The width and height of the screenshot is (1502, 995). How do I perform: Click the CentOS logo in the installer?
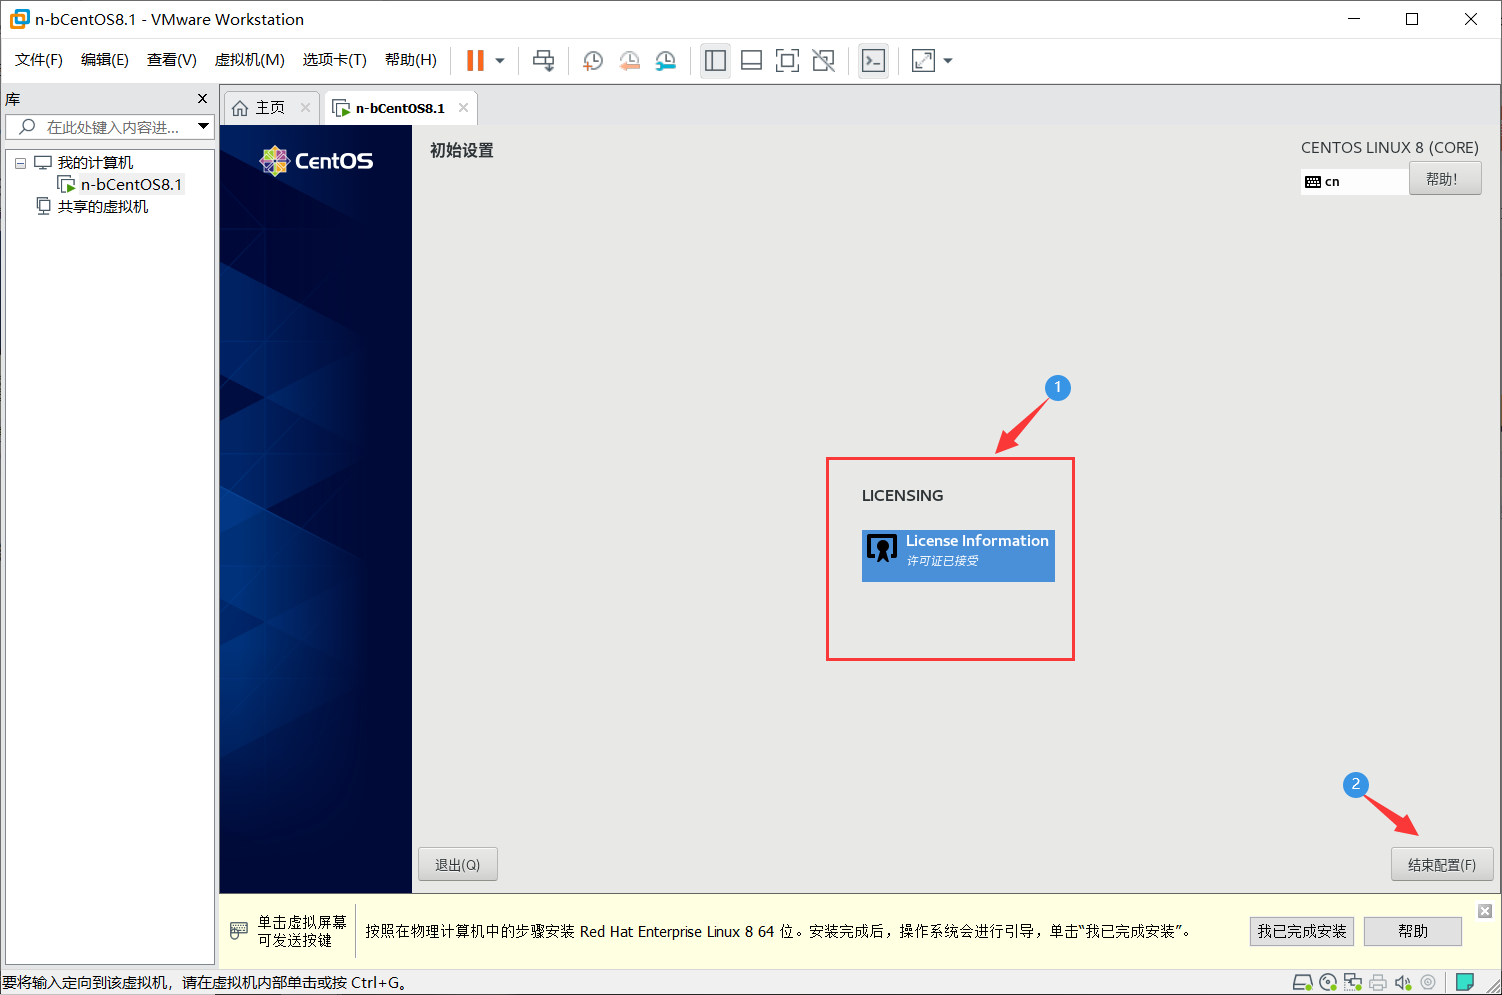(316, 161)
